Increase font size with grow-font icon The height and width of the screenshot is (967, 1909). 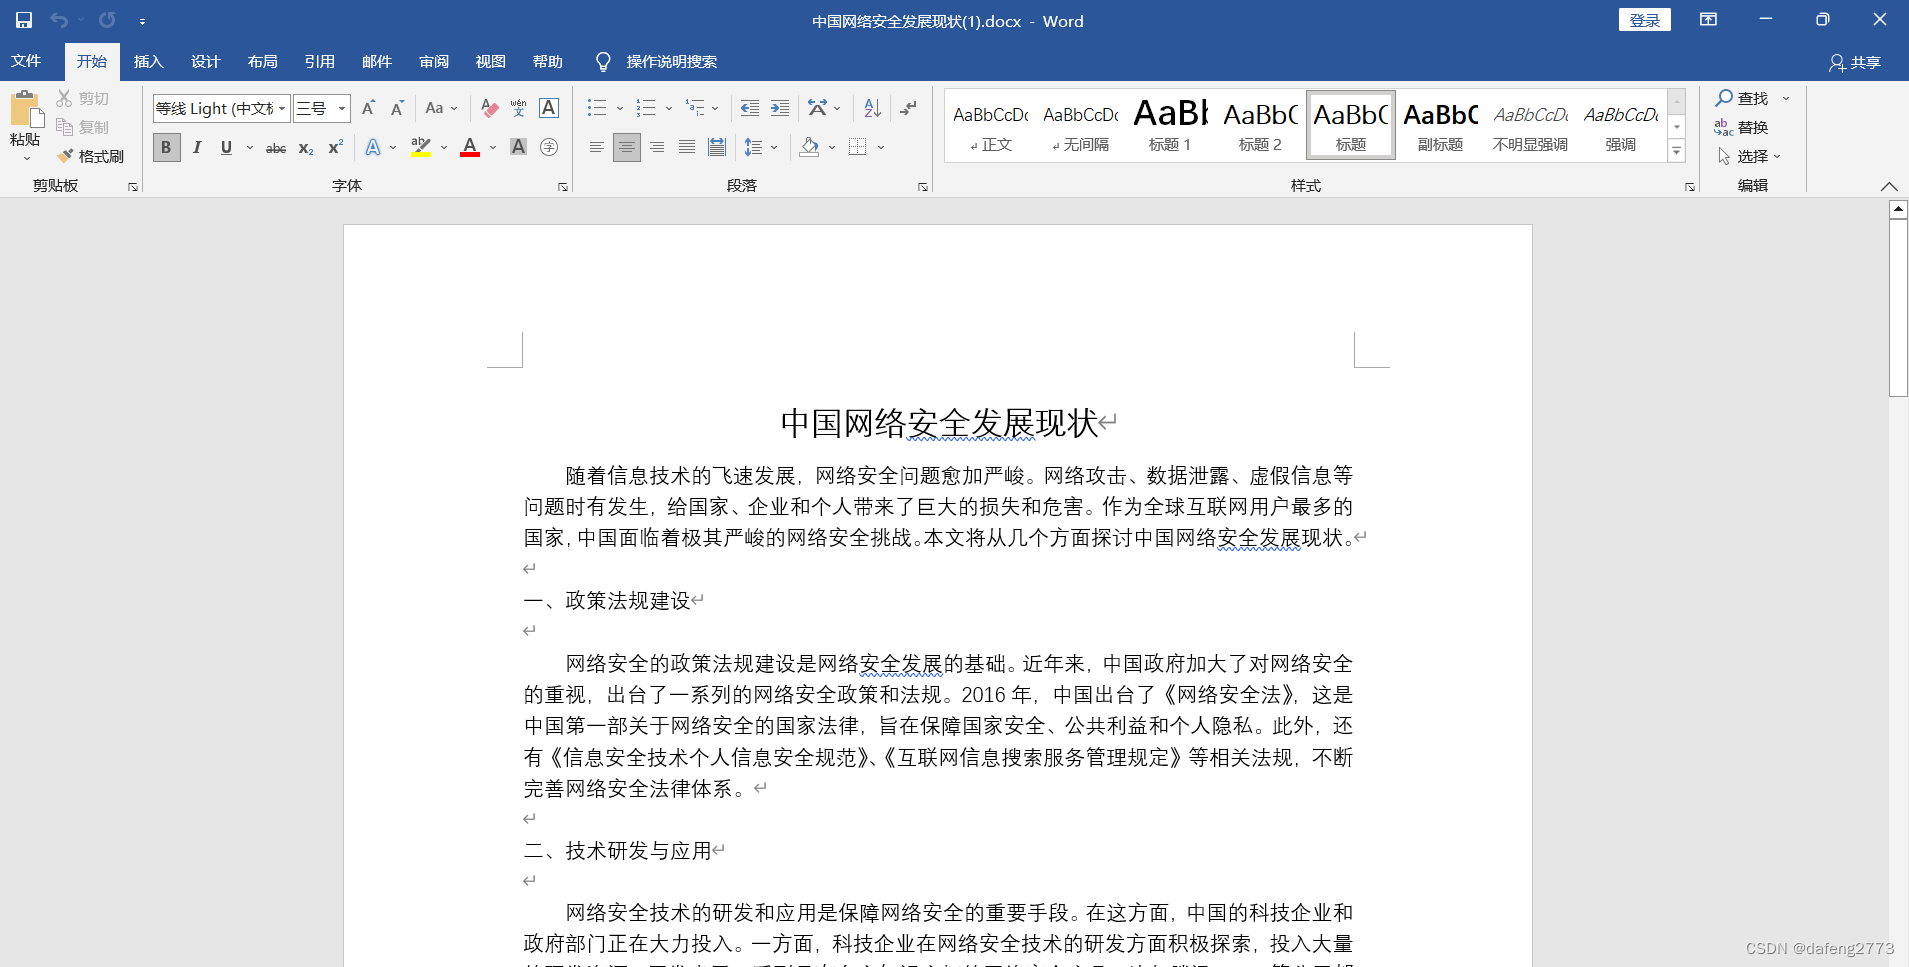(368, 108)
